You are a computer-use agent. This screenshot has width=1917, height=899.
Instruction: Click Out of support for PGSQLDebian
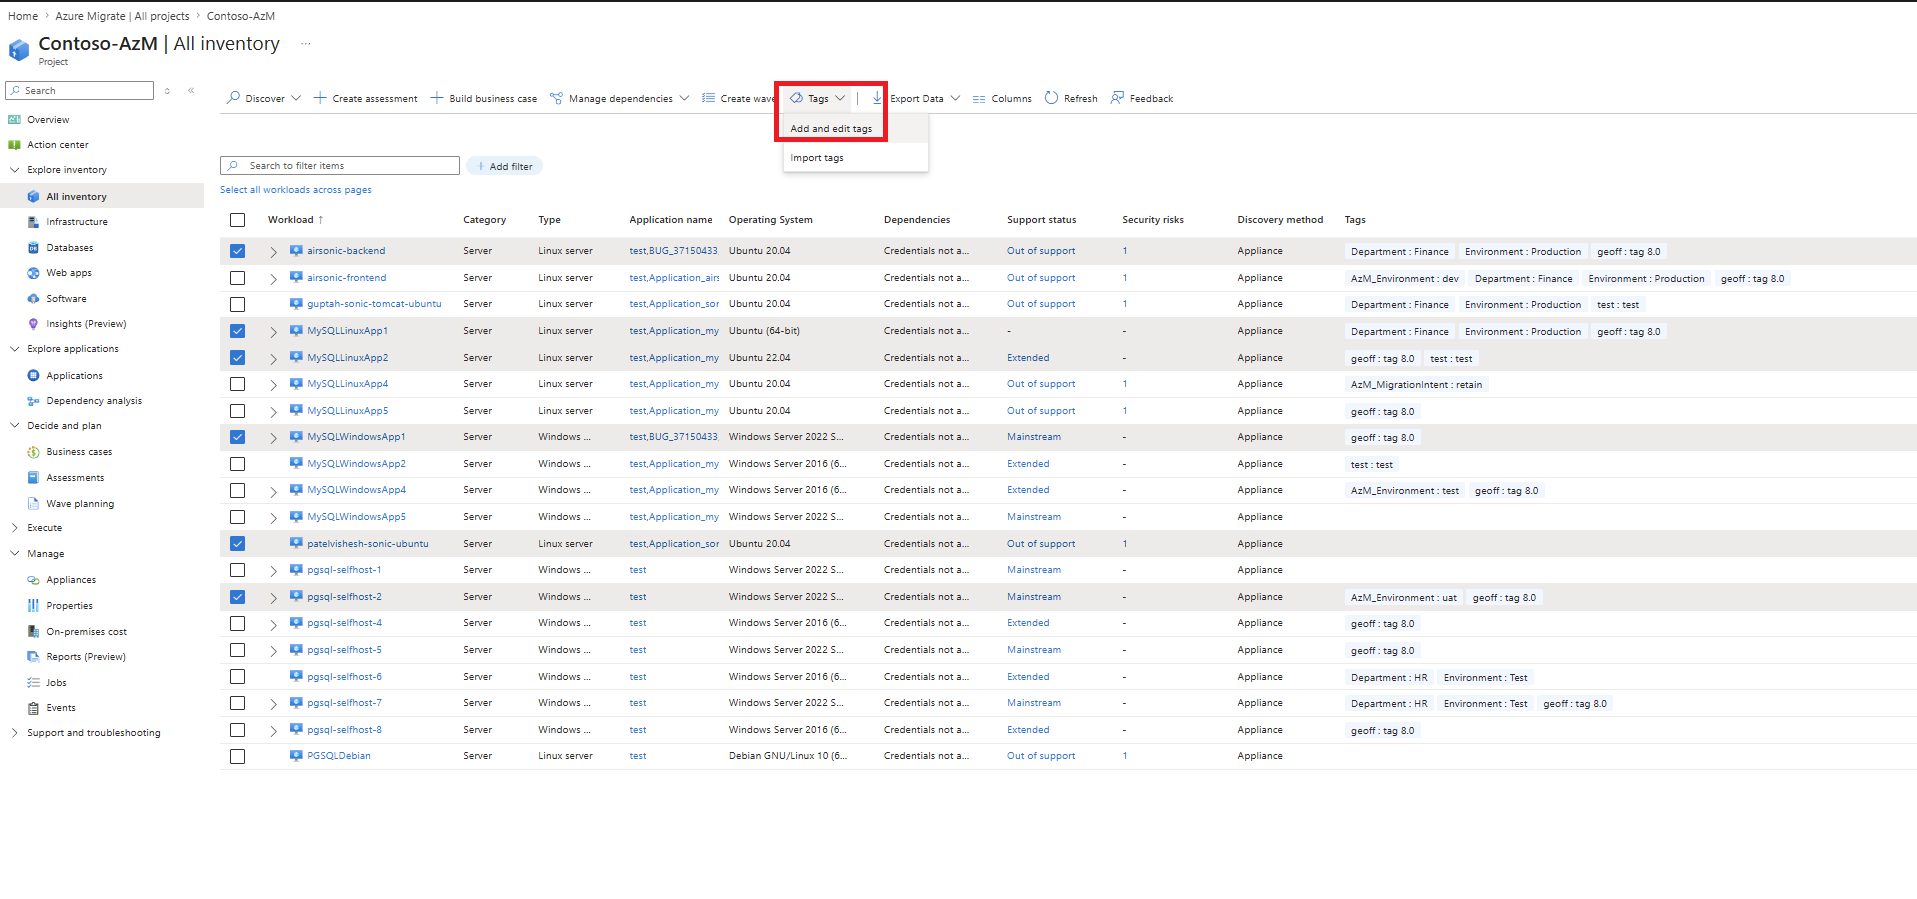[x=1041, y=756]
